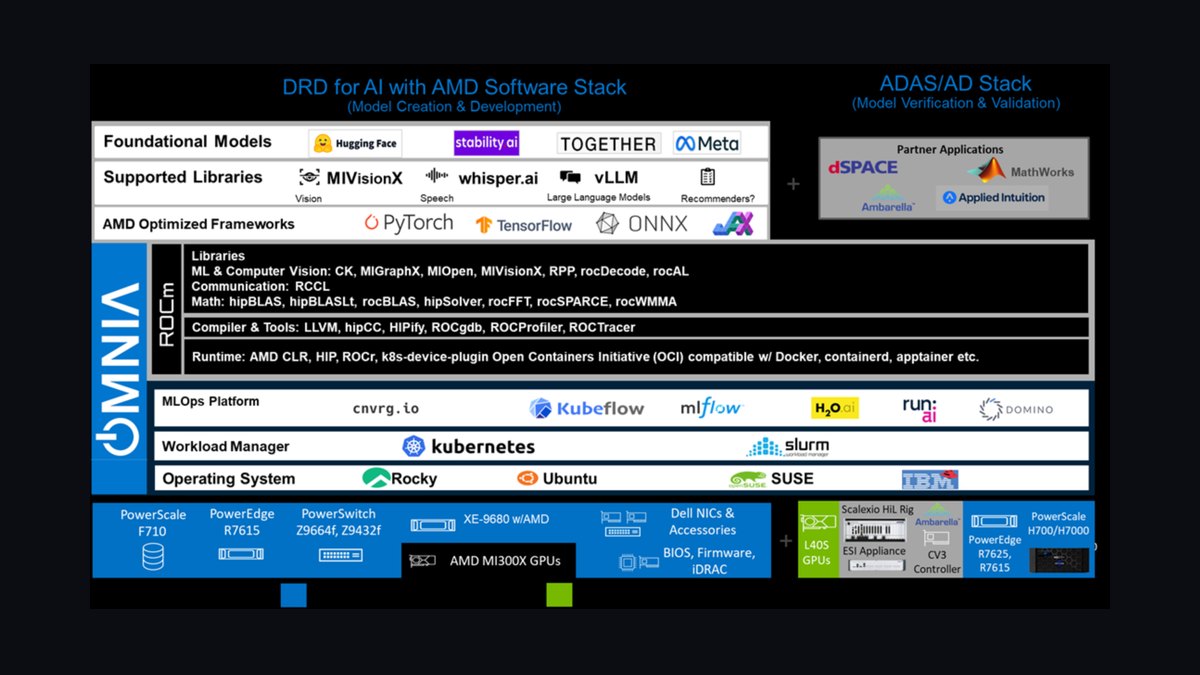The height and width of the screenshot is (675, 1200).
Task: Click the Ubuntu logo
Action: [557, 478]
